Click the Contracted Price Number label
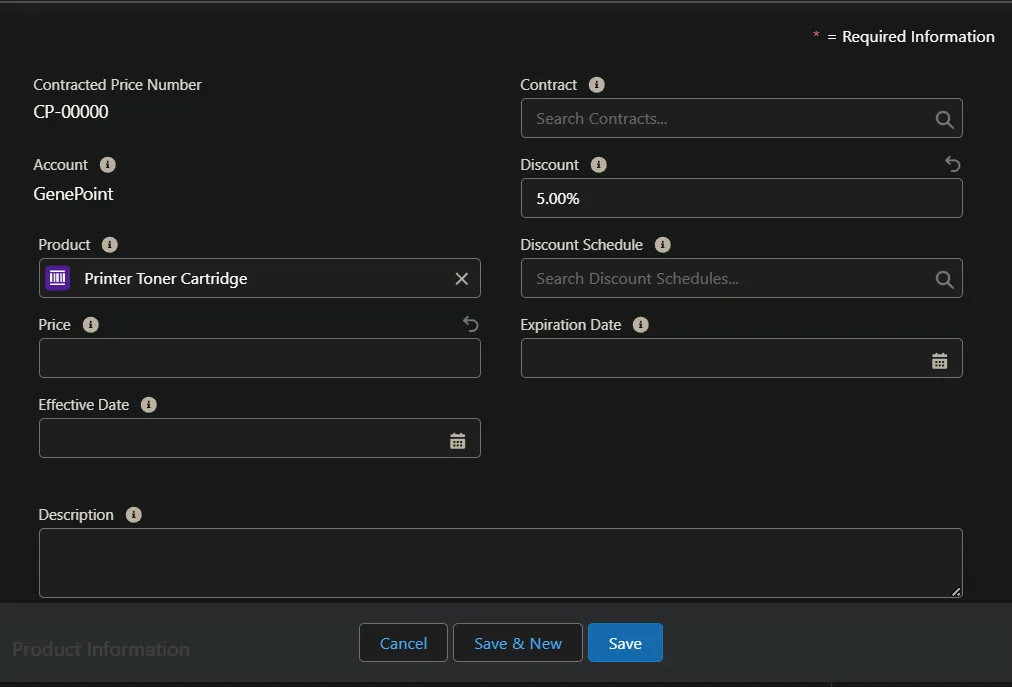Screen dimensions: 1012x687 point(117,85)
